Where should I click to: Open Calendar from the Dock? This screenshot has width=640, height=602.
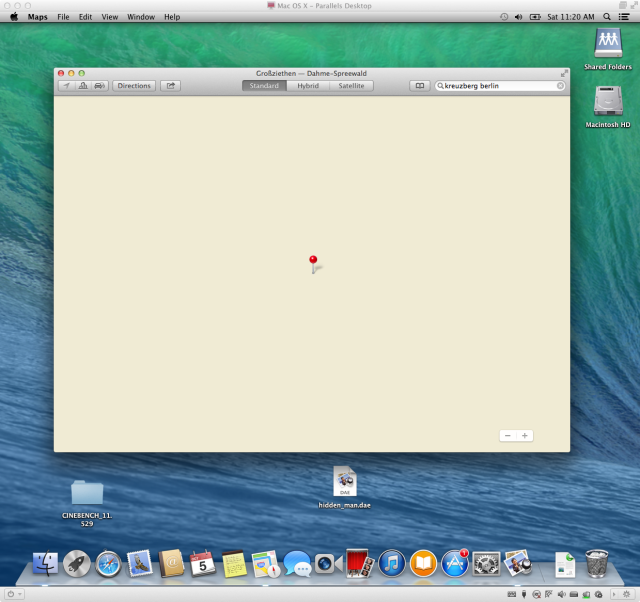coord(202,564)
